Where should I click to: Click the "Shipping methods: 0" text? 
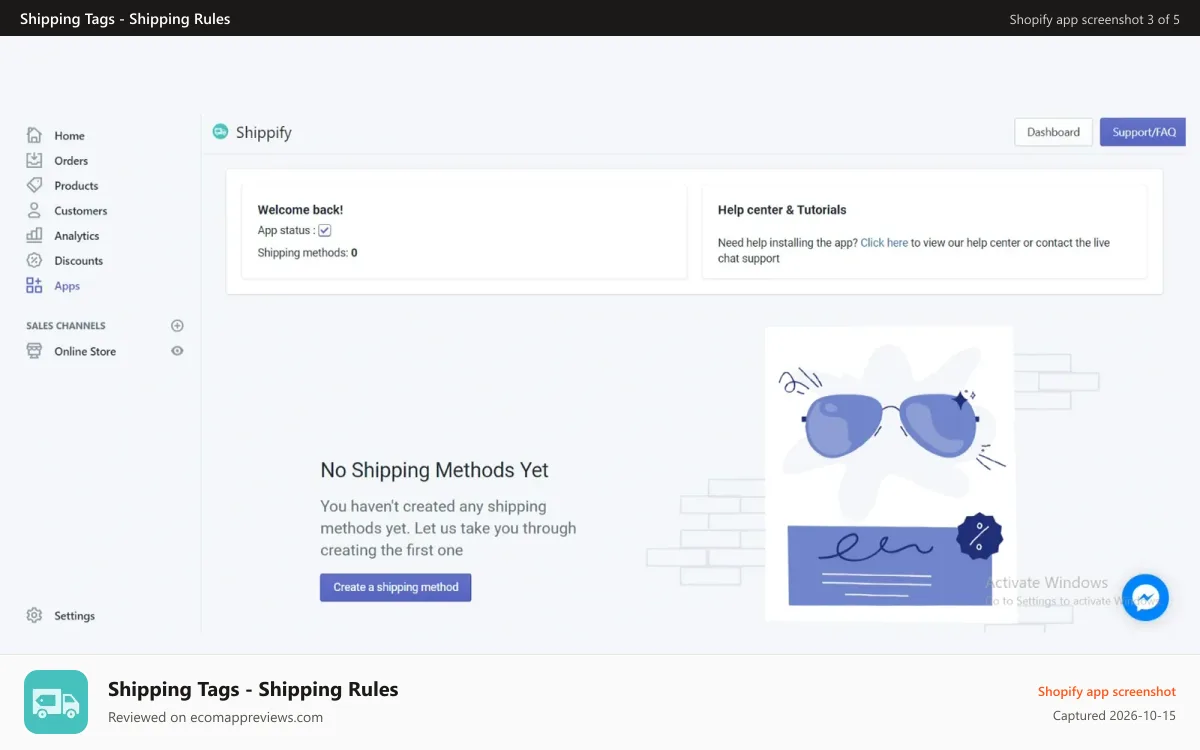point(307,253)
